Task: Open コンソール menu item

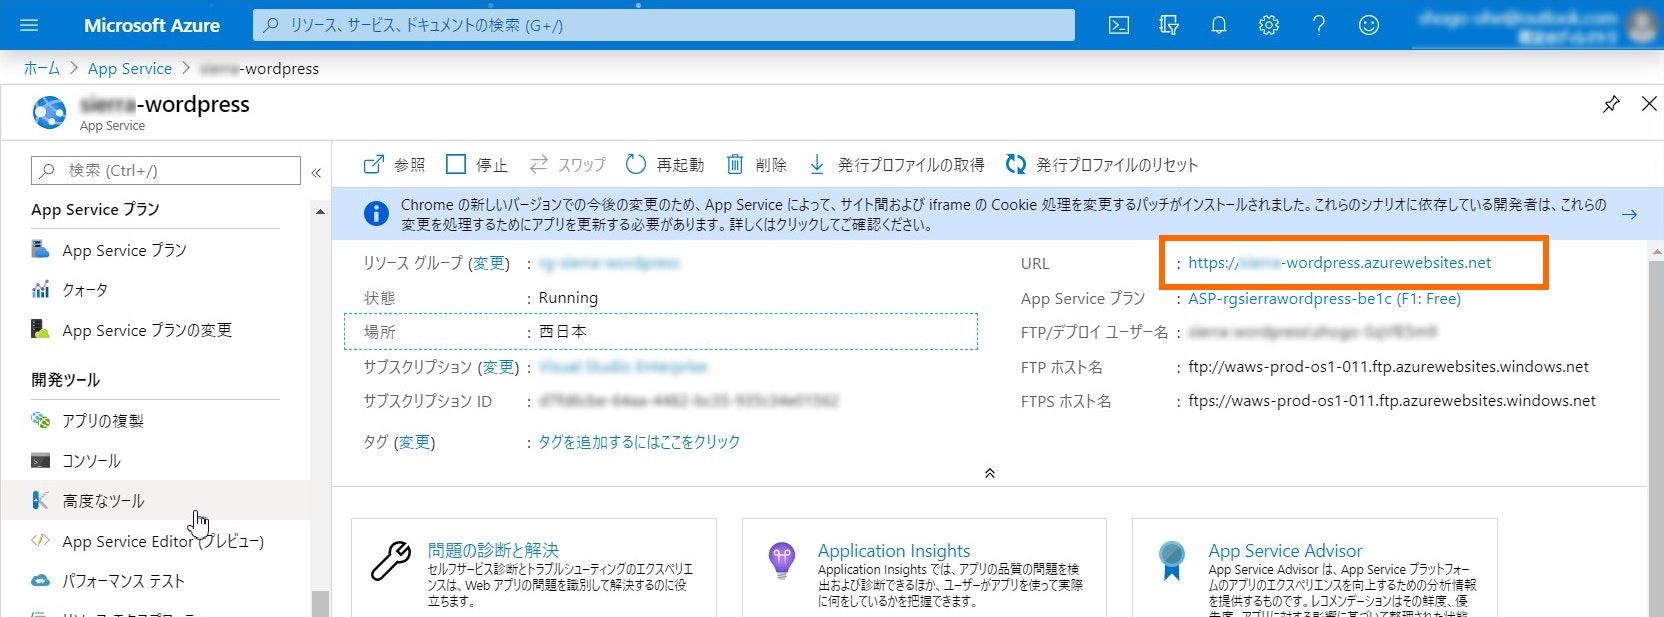Action: click(x=76, y=461)
